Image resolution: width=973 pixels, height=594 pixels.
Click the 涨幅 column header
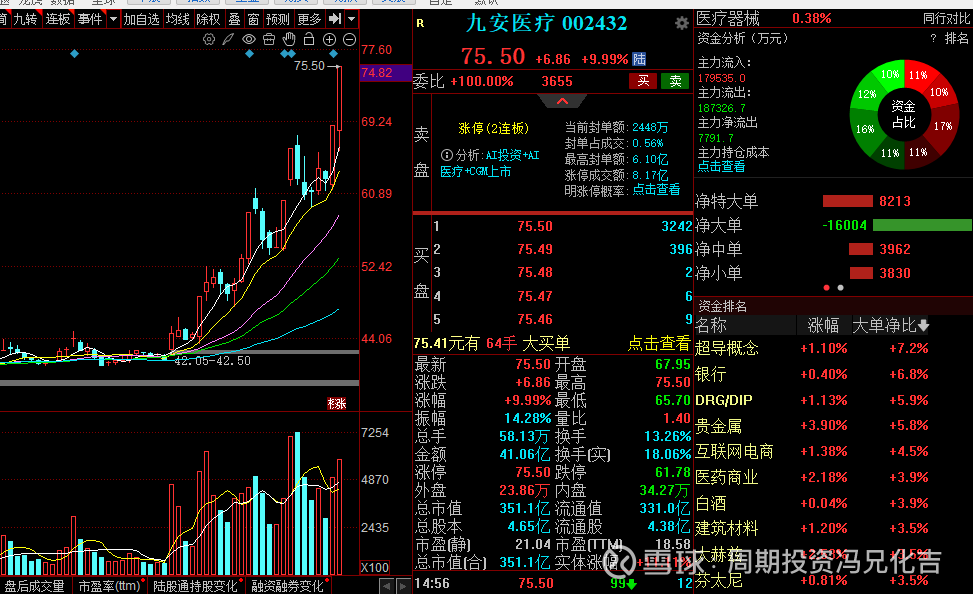pyautogui.click(x=823, y=325)
